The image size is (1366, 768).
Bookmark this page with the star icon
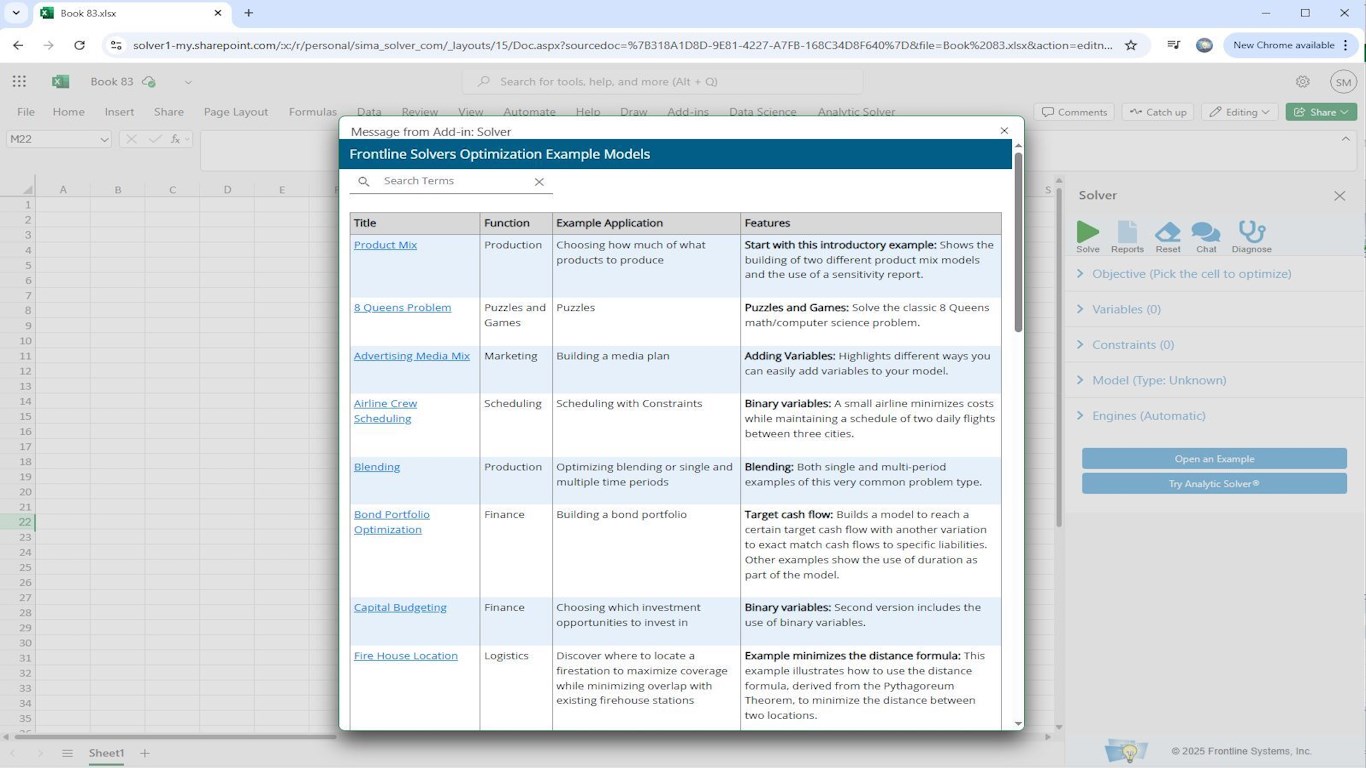click(x=1131, y=45)
